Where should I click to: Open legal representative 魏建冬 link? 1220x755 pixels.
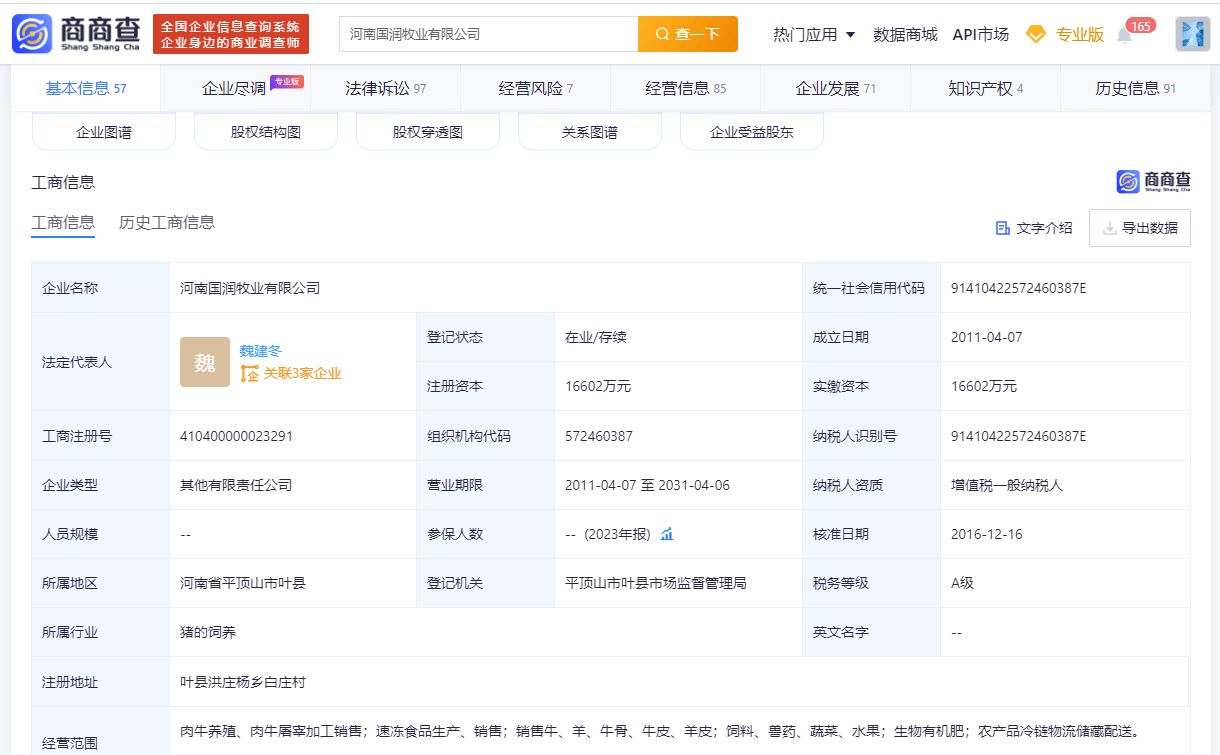click(261, 351)
